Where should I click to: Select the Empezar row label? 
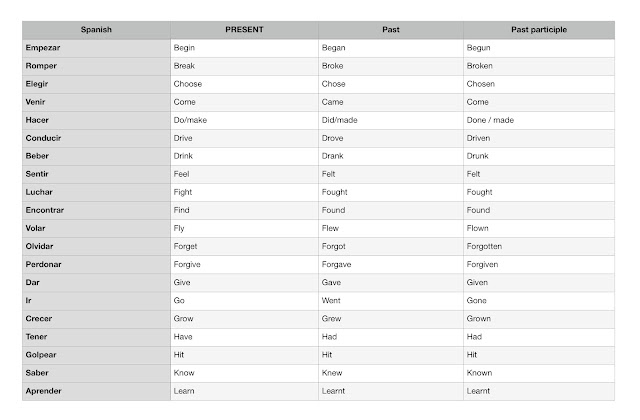(96, 48)
